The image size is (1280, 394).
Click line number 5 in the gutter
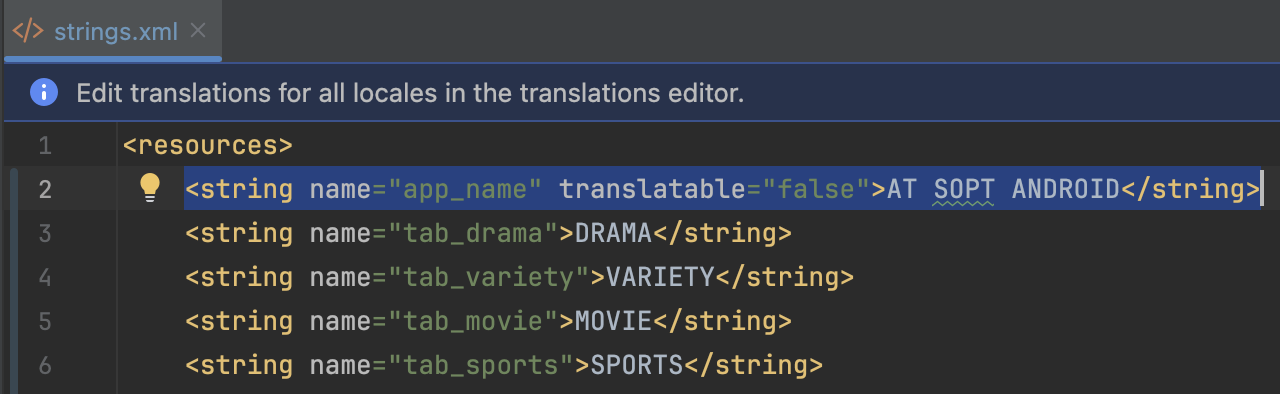[x=44, y=321]
